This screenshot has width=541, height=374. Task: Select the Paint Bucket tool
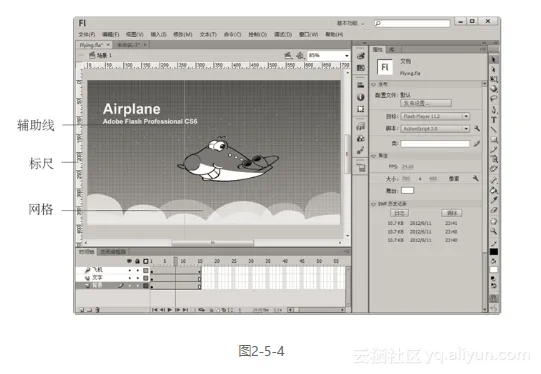494,190
